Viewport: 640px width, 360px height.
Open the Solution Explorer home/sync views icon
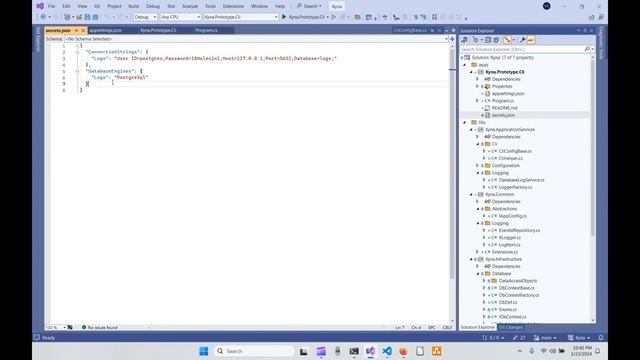tap(464, 40)
